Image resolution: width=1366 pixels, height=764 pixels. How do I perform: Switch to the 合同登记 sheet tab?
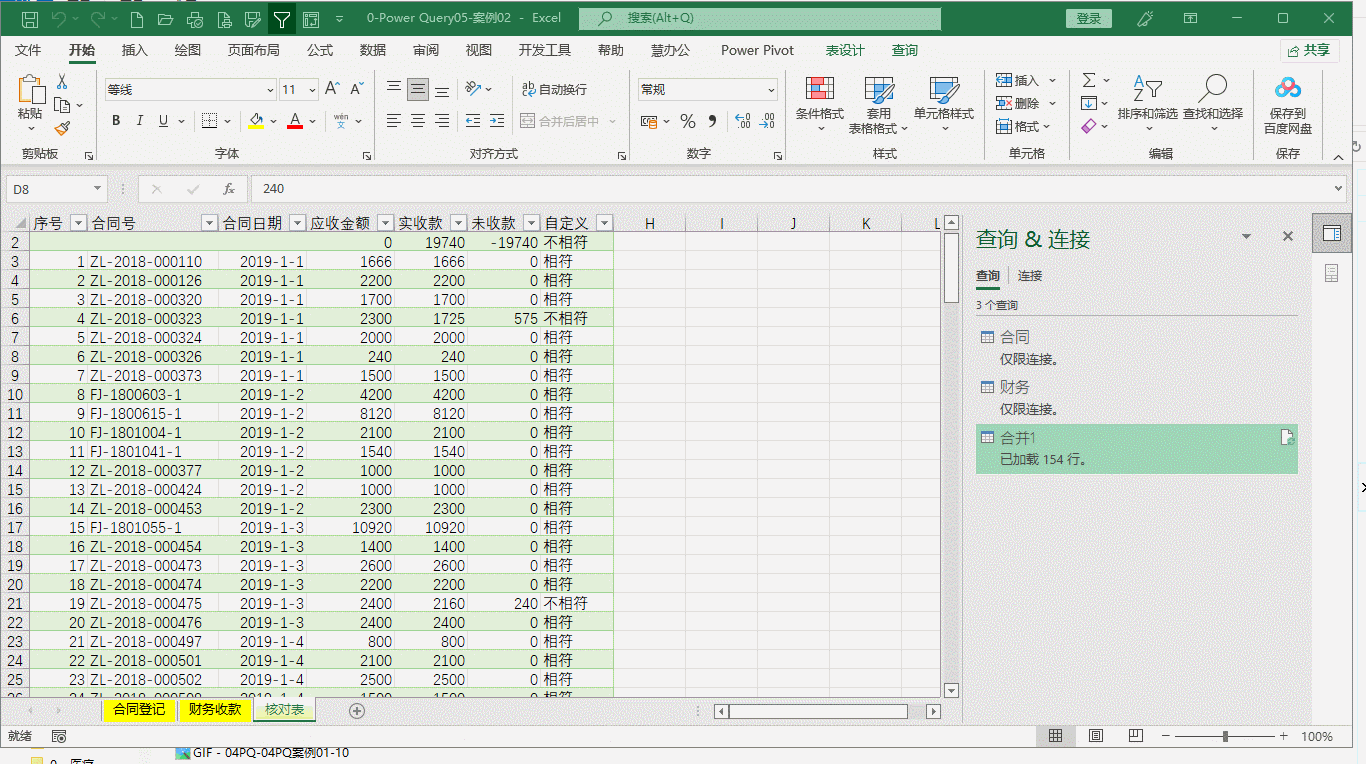pos(139,710)
